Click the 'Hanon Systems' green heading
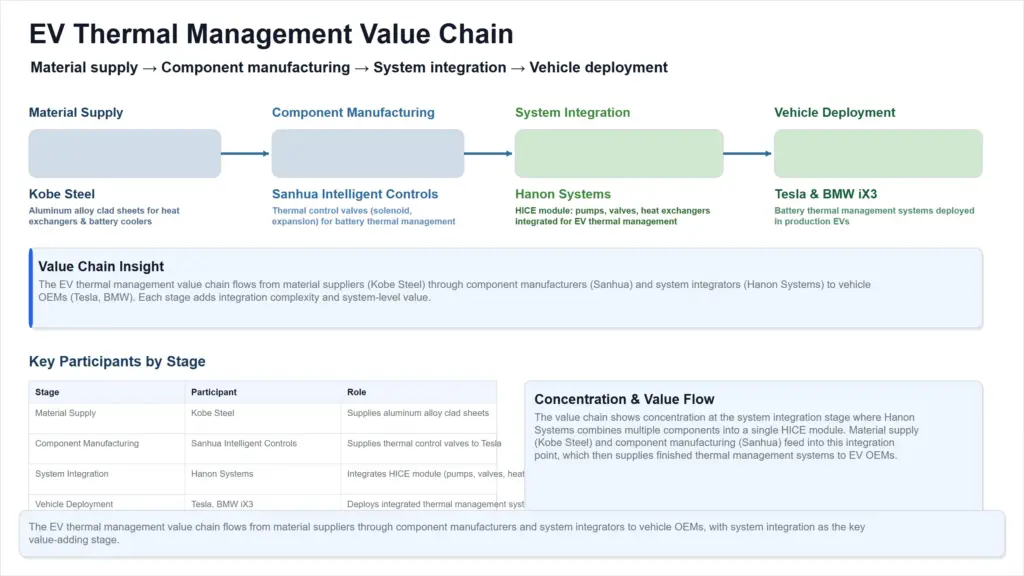Screen dimensions: 1024x576 pyautogui.click(x=563, y=194)
